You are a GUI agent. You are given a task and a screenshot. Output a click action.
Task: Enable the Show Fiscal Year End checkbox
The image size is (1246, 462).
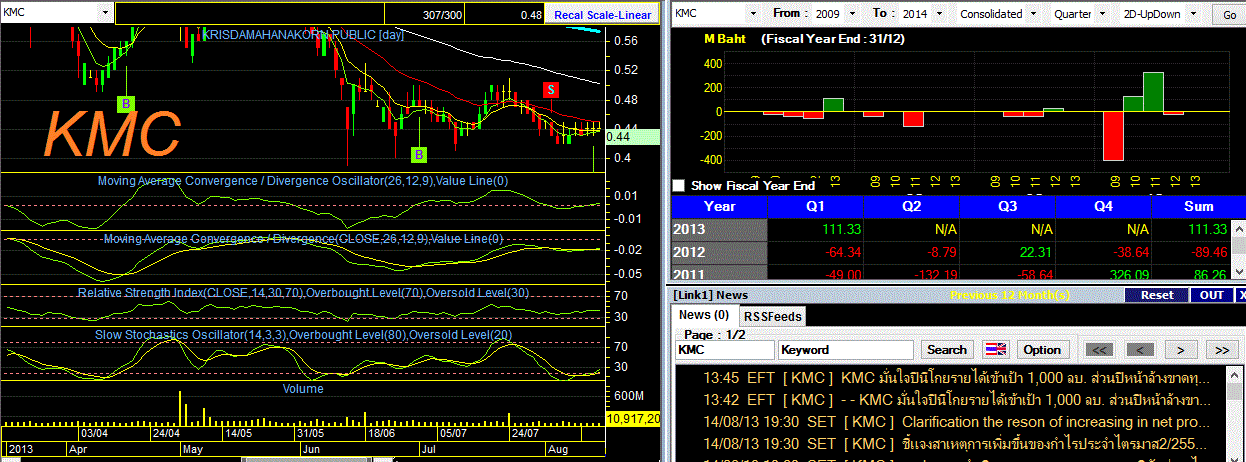point(680,186)
